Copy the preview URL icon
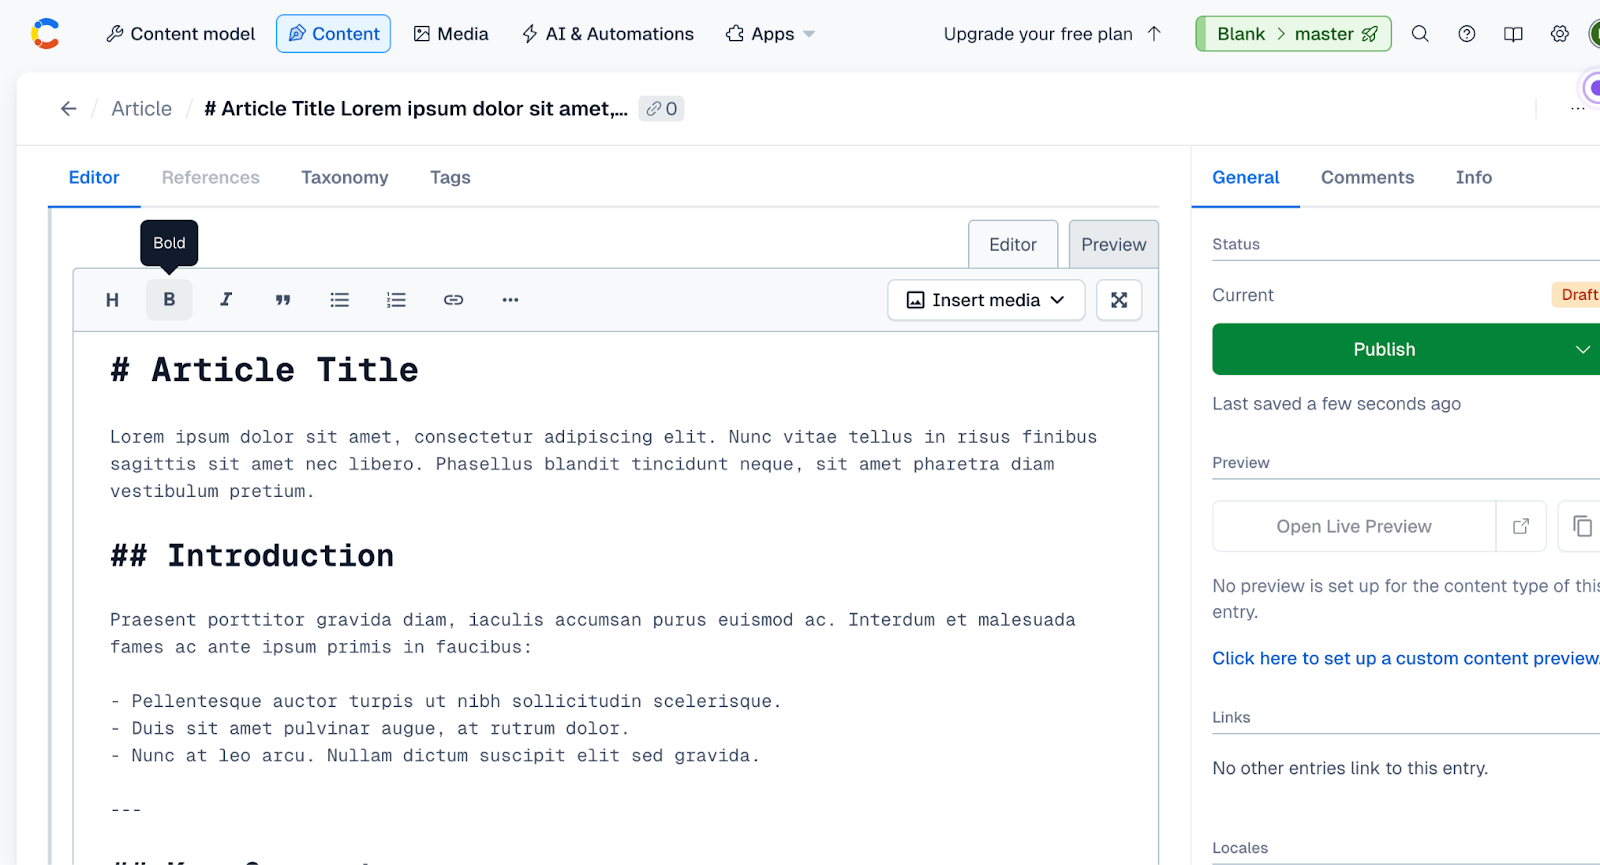The height and width of the screenshot is (865, 1600). [x=1582, y=527]
